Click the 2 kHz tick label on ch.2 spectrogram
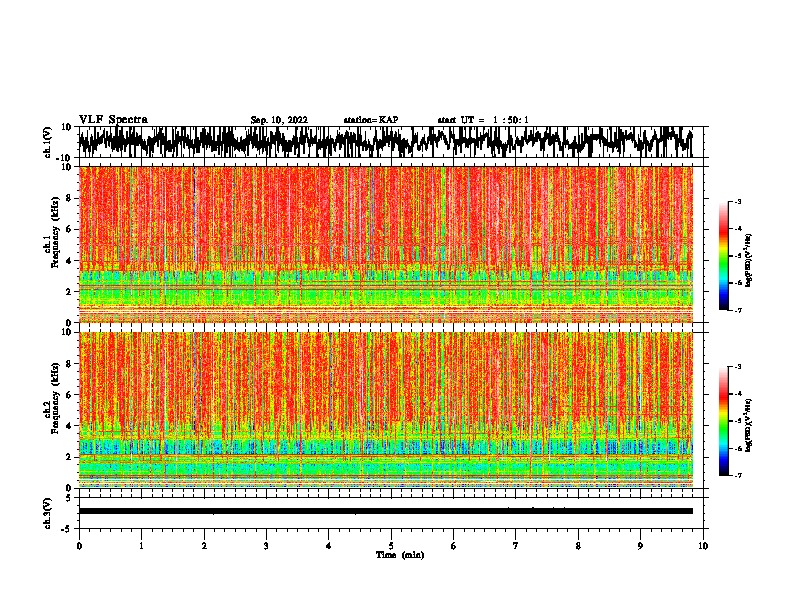792x612 pixels. [x=69, y=457]
